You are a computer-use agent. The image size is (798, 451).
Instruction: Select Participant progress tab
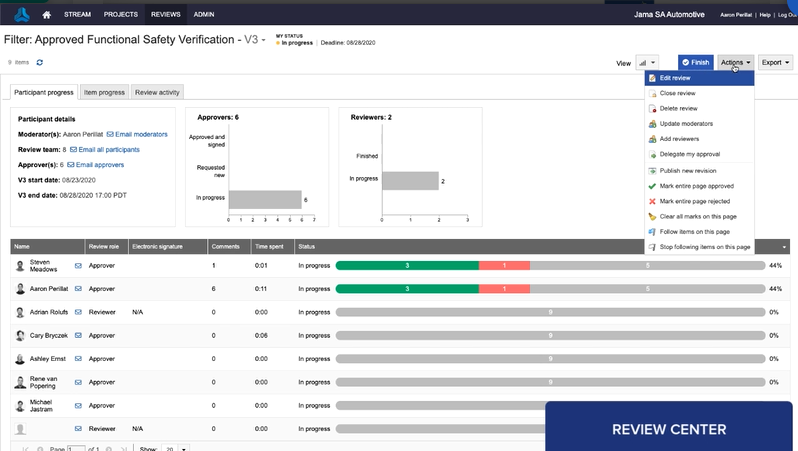point(44,92)
